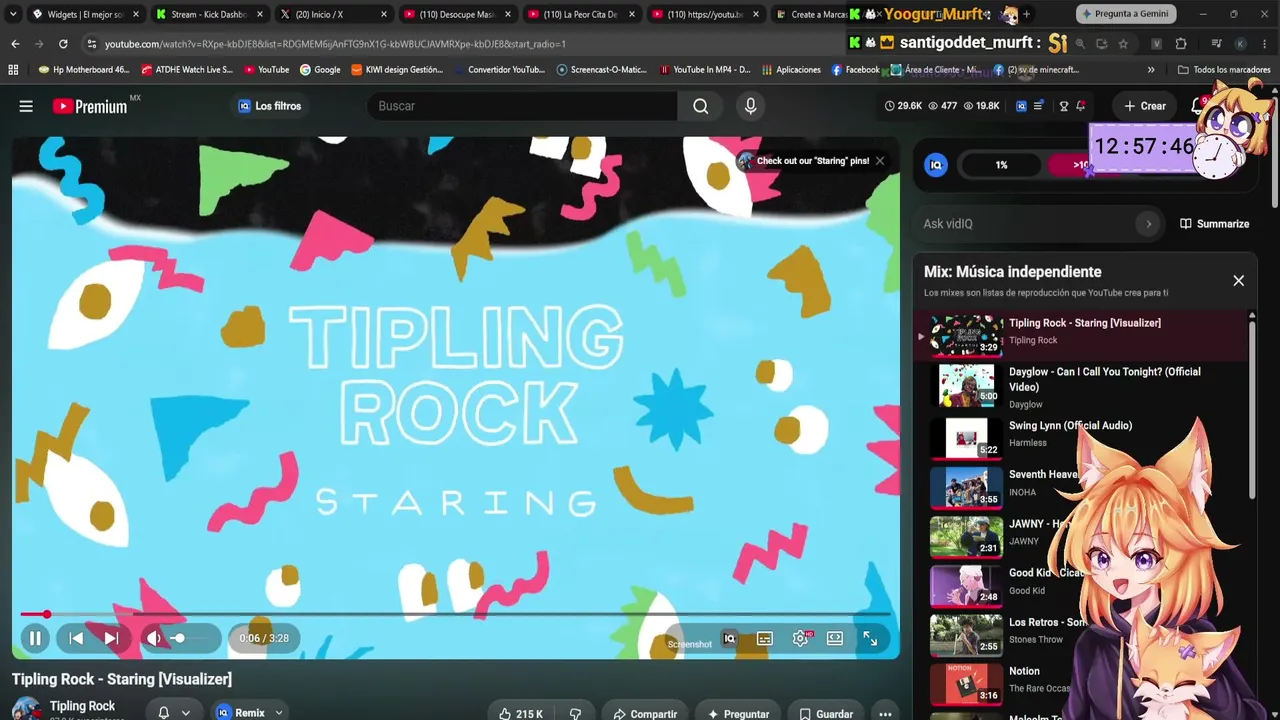This screenshot has width=1280, height=720.
Task: Switch to Widgets browser tab
Action: point(85,14)
